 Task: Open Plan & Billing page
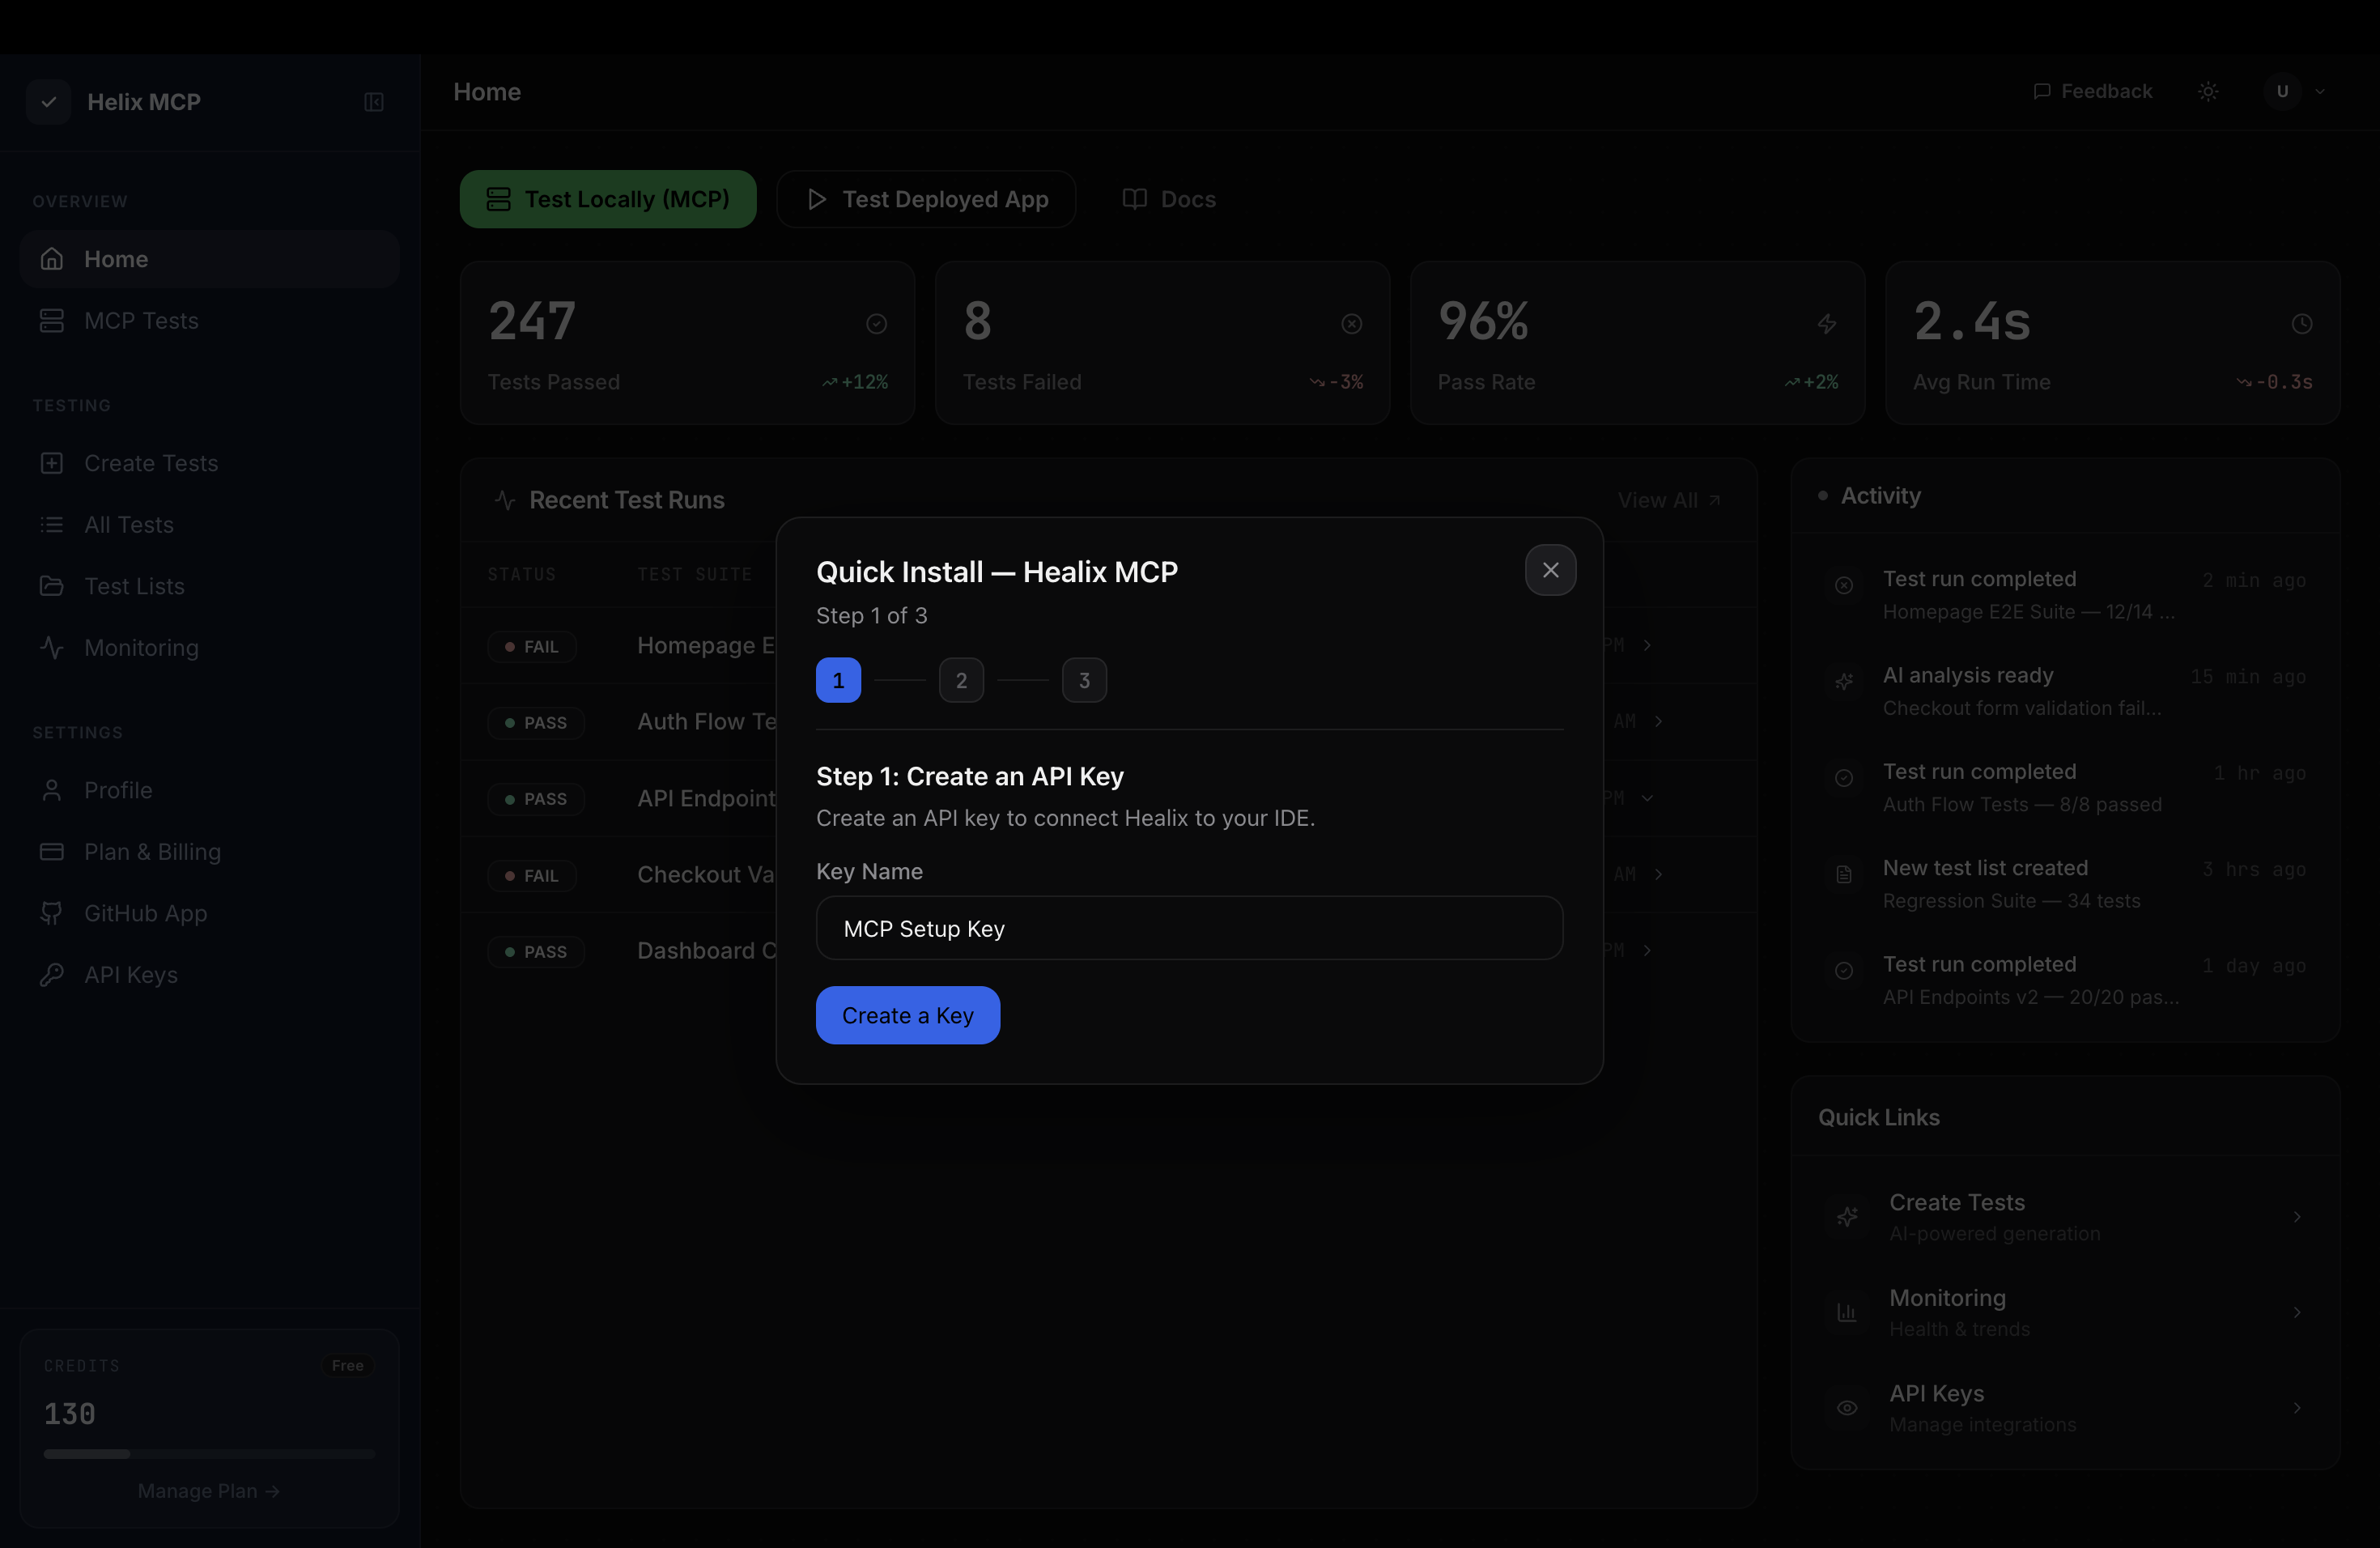152,852
